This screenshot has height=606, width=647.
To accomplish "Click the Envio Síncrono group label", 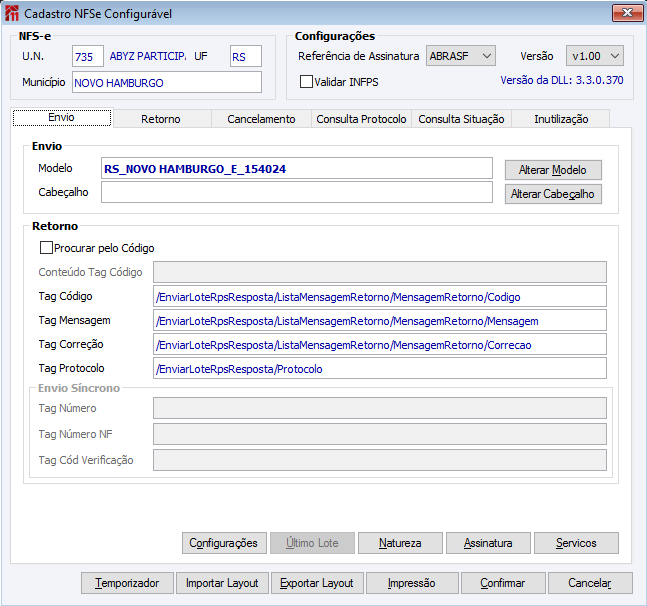I will (79, 388).
